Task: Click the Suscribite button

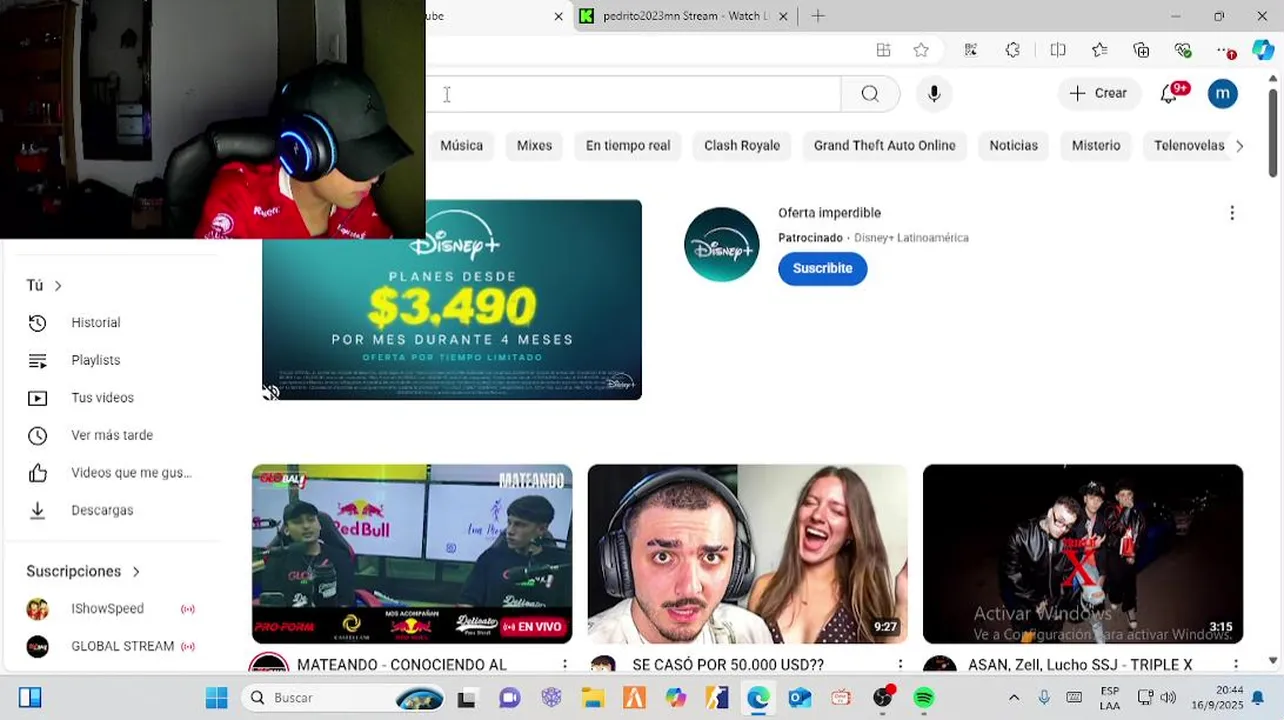Action: (823, 268)
